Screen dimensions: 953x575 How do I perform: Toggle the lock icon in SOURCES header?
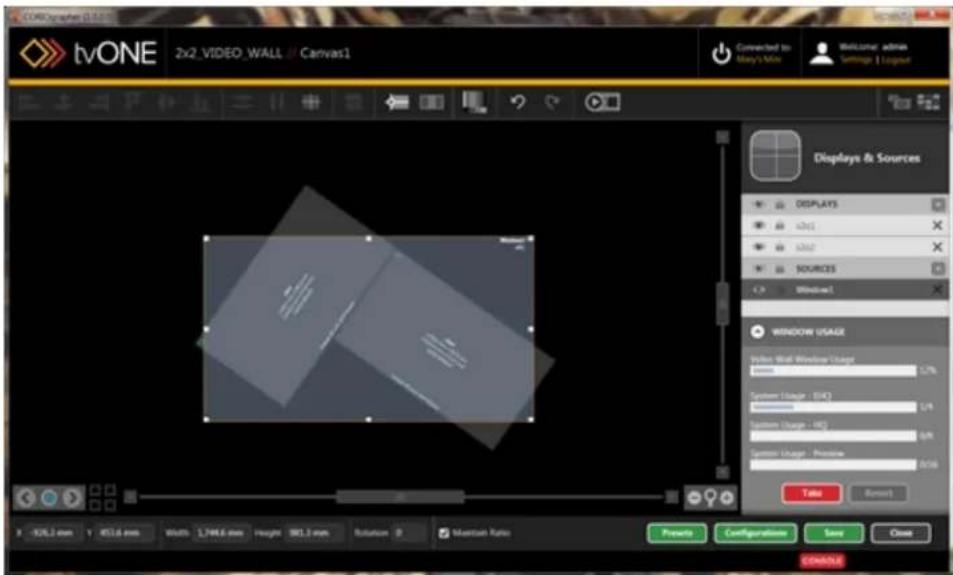coord(779,269)
